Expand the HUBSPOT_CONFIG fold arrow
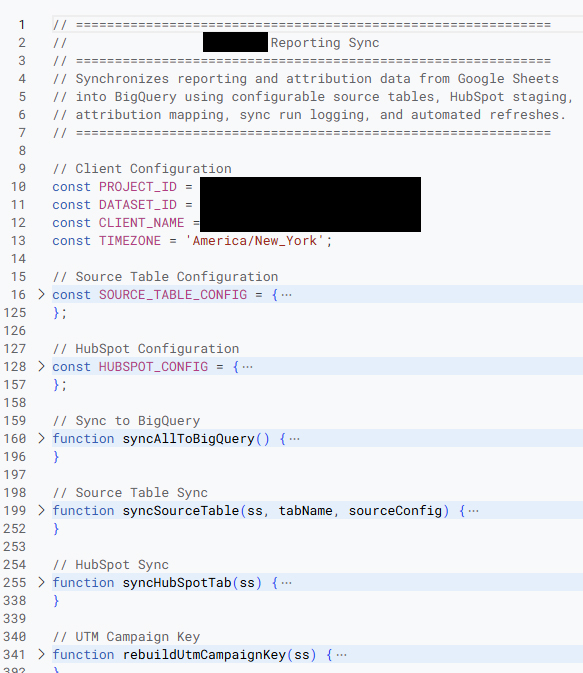583x673 pixels. click(41, 367)
